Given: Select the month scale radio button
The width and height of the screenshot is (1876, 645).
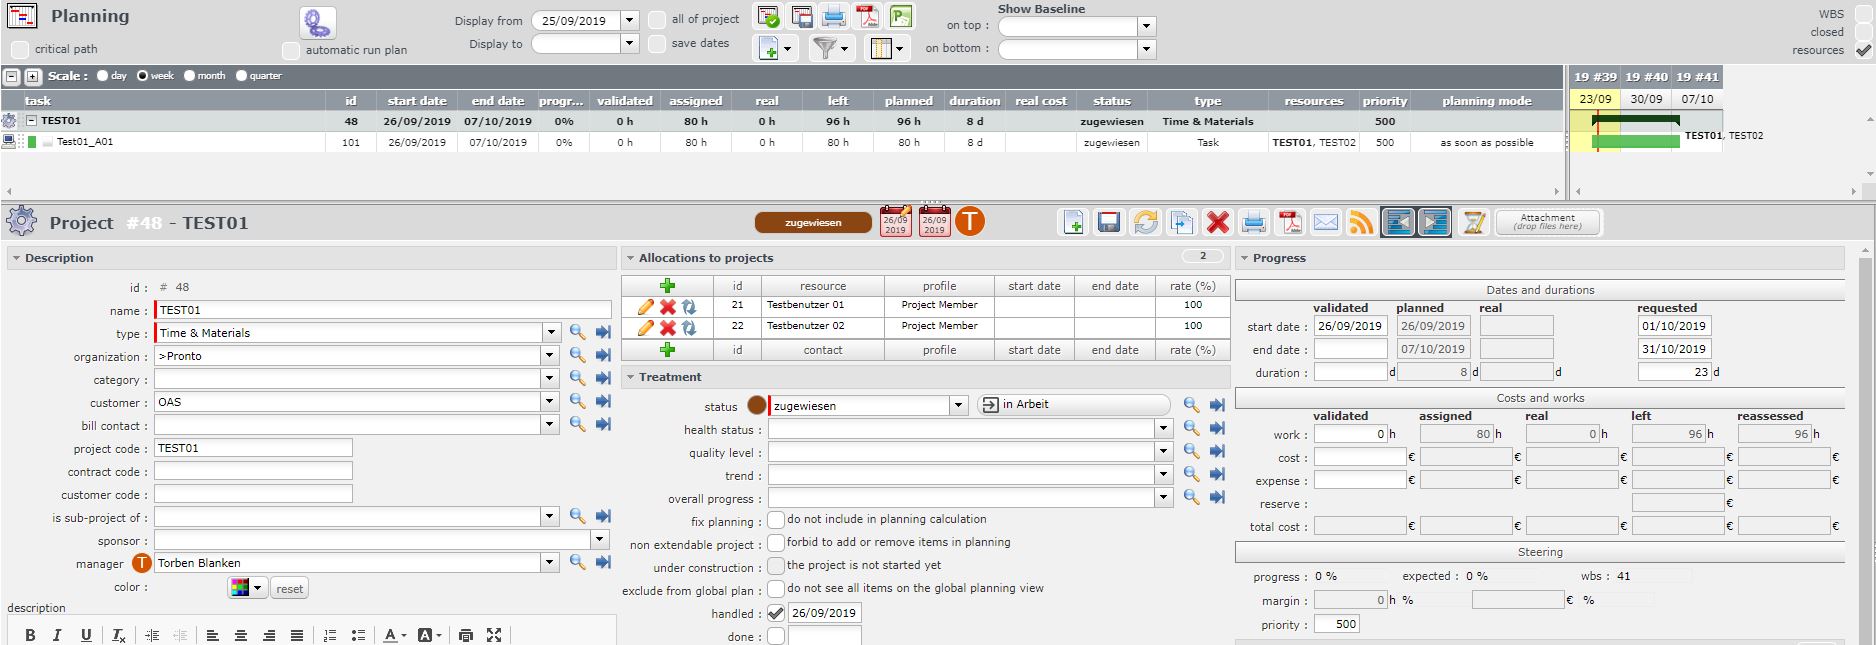Looking at the screenshot, I should click(x=189, y=76).
